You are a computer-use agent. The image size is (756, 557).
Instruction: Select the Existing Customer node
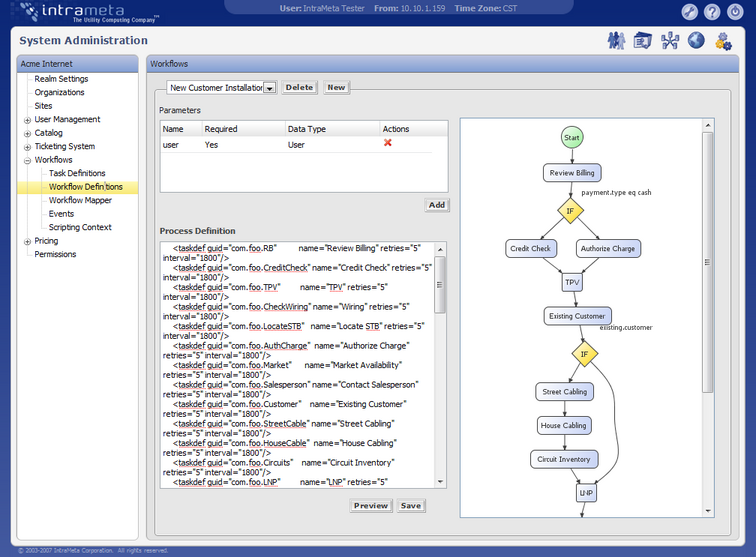577,316
